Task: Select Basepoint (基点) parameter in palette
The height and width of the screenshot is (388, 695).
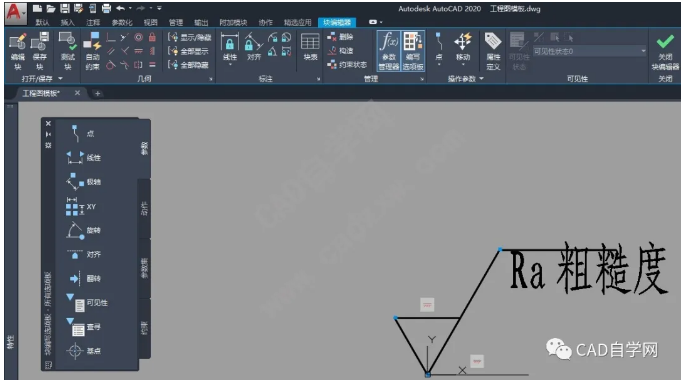Action: tap(84, 351)
